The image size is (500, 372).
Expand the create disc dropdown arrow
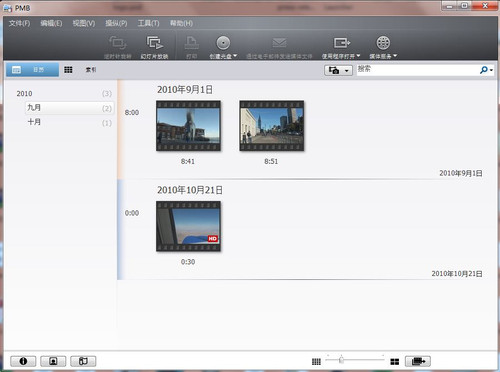(x=235, y=56)
